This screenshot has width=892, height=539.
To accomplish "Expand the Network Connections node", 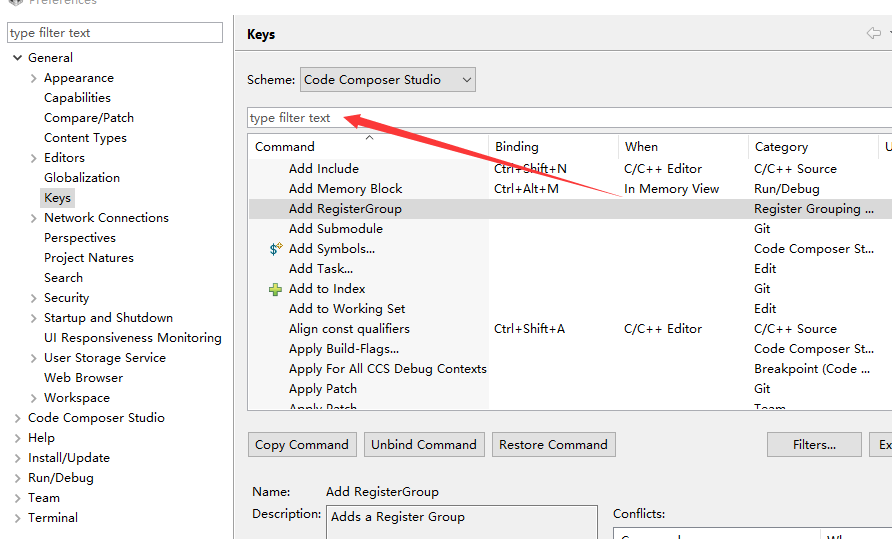I will click(x=34, y=218).
